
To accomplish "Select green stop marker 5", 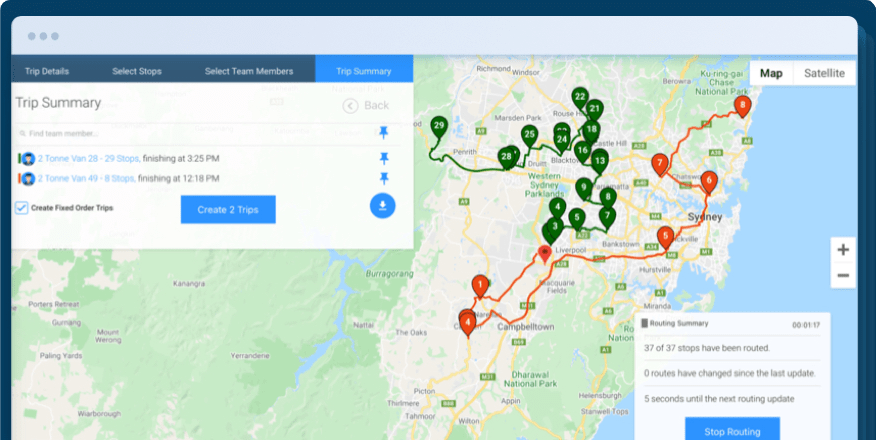I will 577,219.
